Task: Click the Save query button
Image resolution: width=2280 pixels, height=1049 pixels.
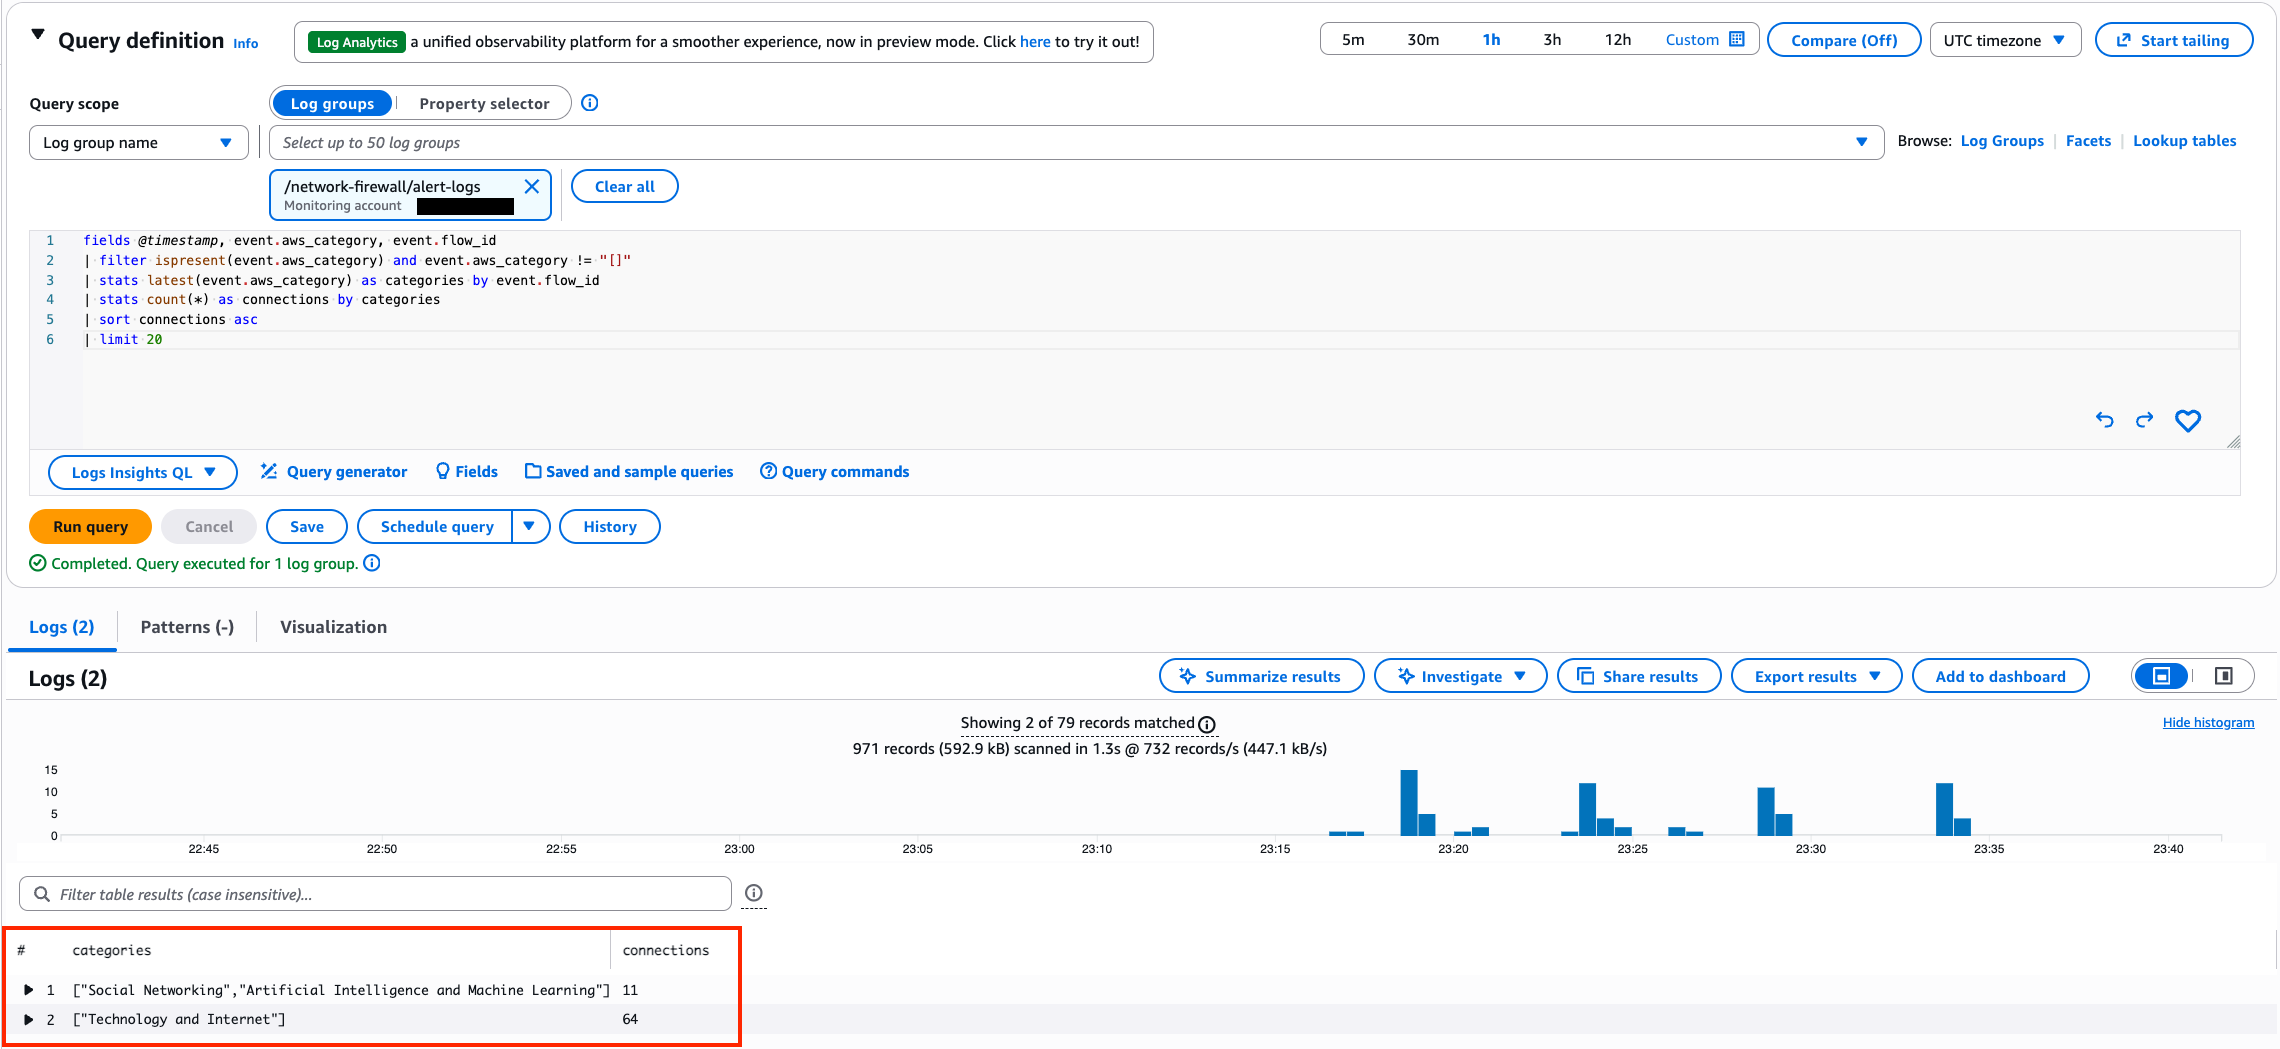Action: (x=306, y=527)
